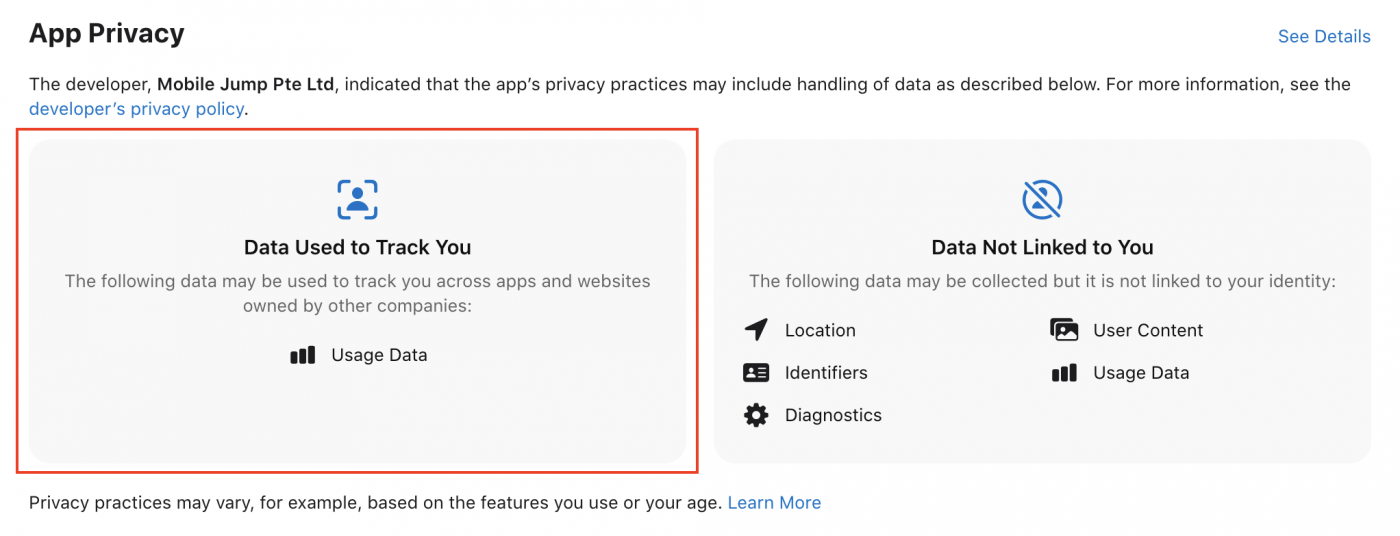The image size is (1400, 536).
Task: Click the App Privacy section title
Action: 106,34
